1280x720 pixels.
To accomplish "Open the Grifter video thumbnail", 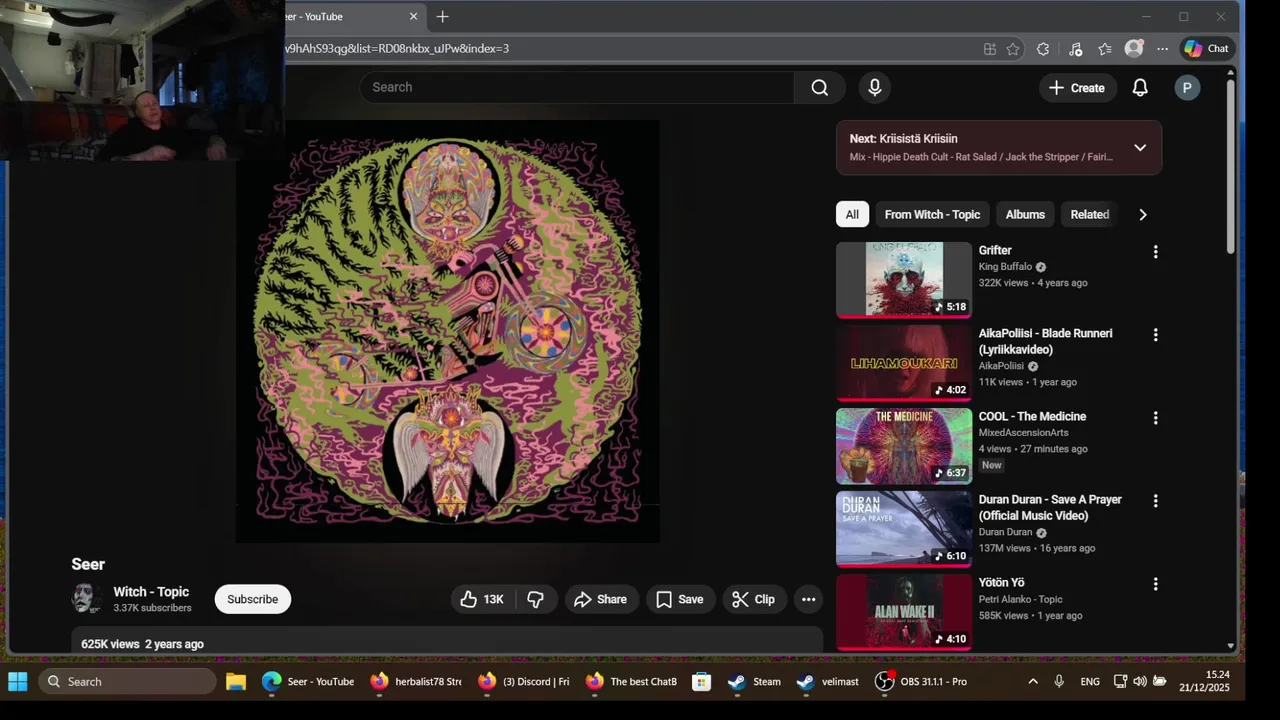I will pyautogui.click(x=904, y=280).
